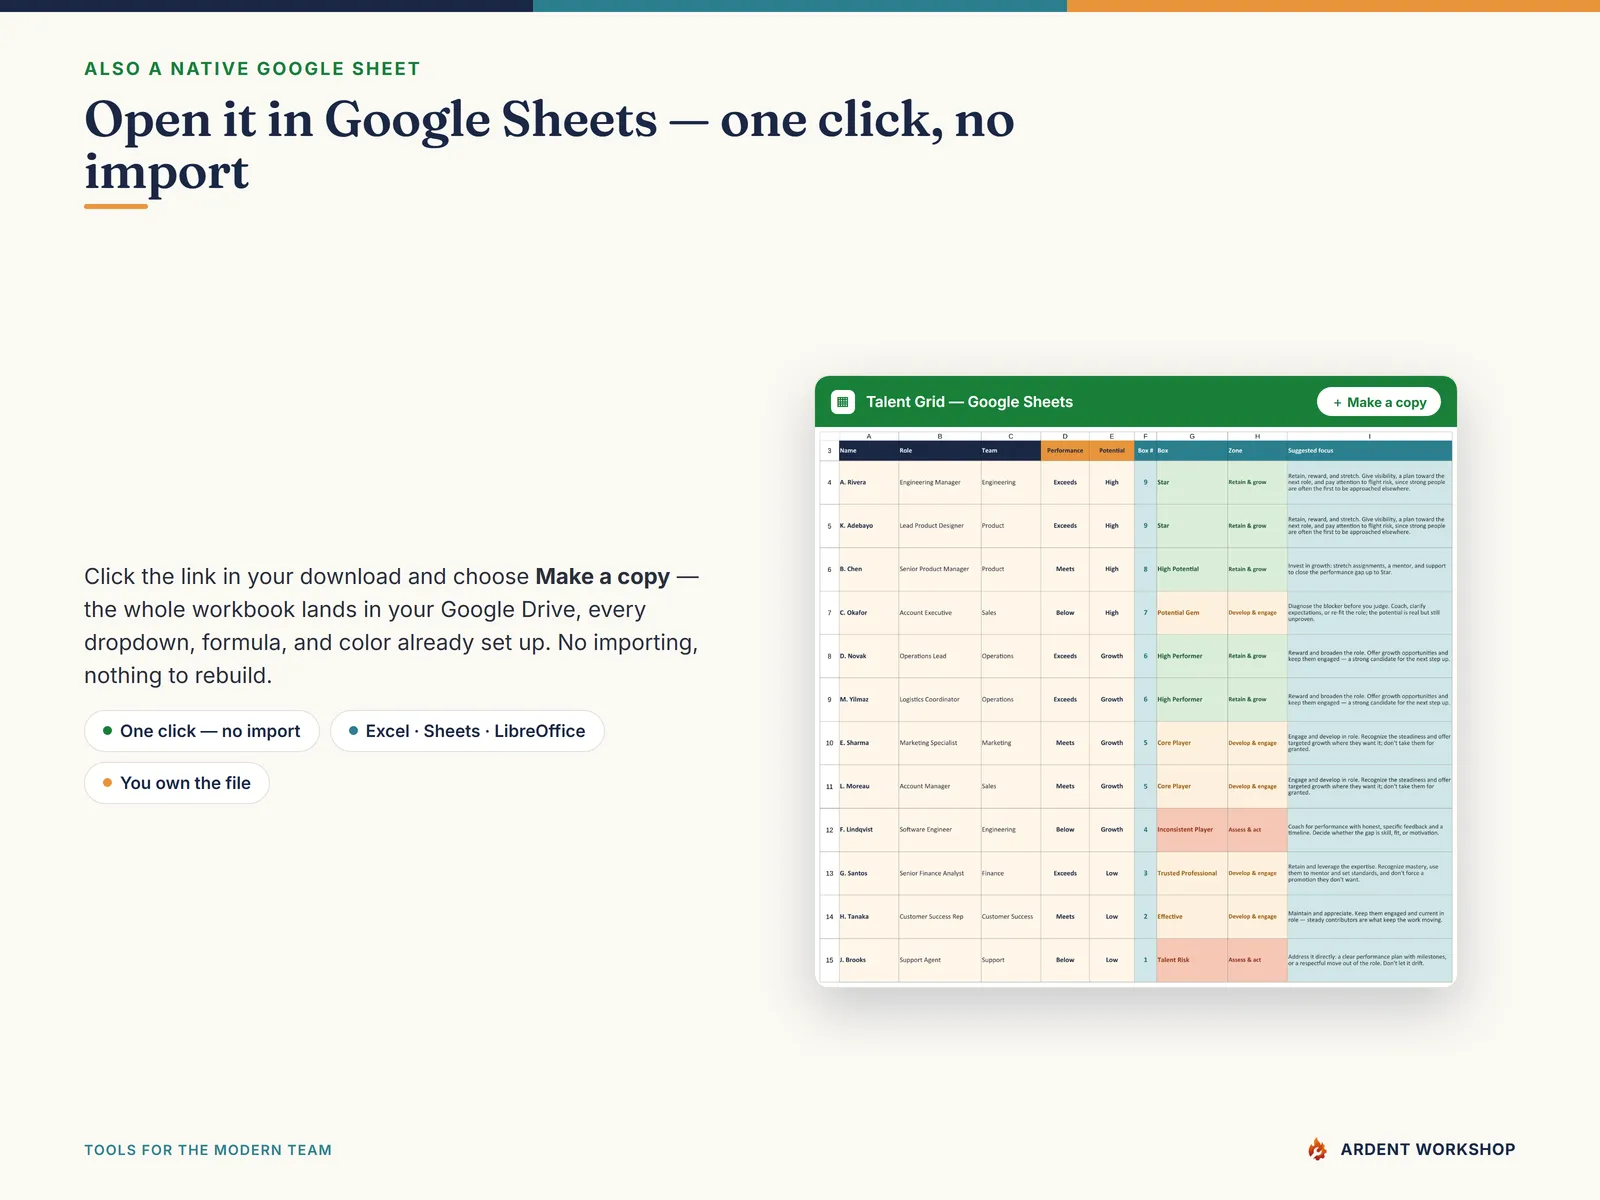This screenshot has height=1200, width=1600.
Task: Click the Trusted Professional box cell
Action: point(1191,874)
